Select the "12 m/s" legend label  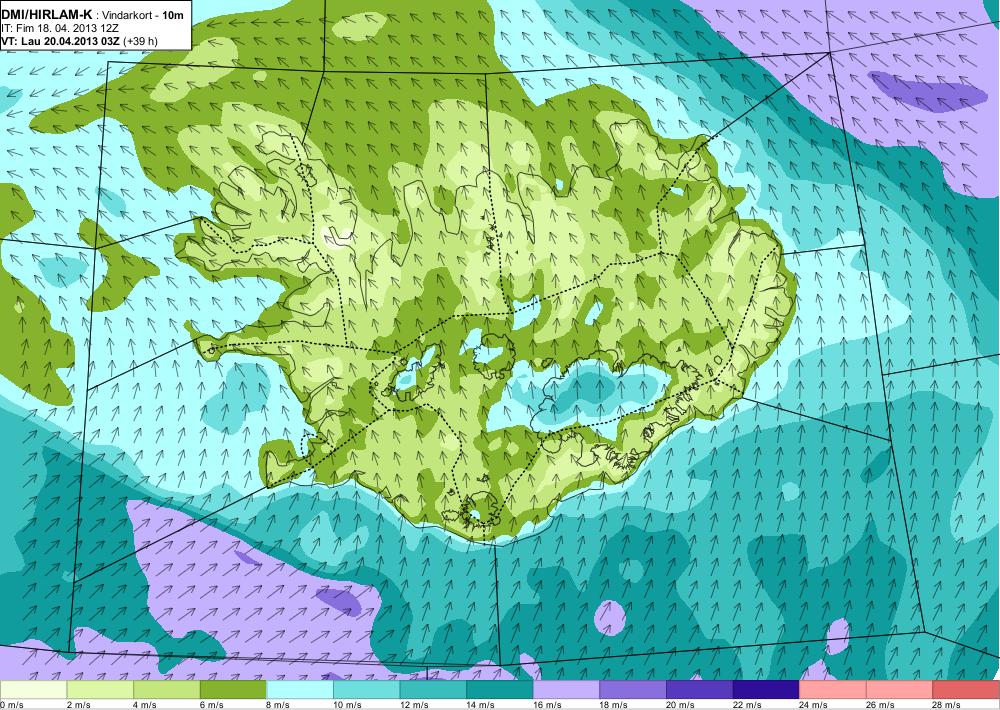(x=414, y=705)
